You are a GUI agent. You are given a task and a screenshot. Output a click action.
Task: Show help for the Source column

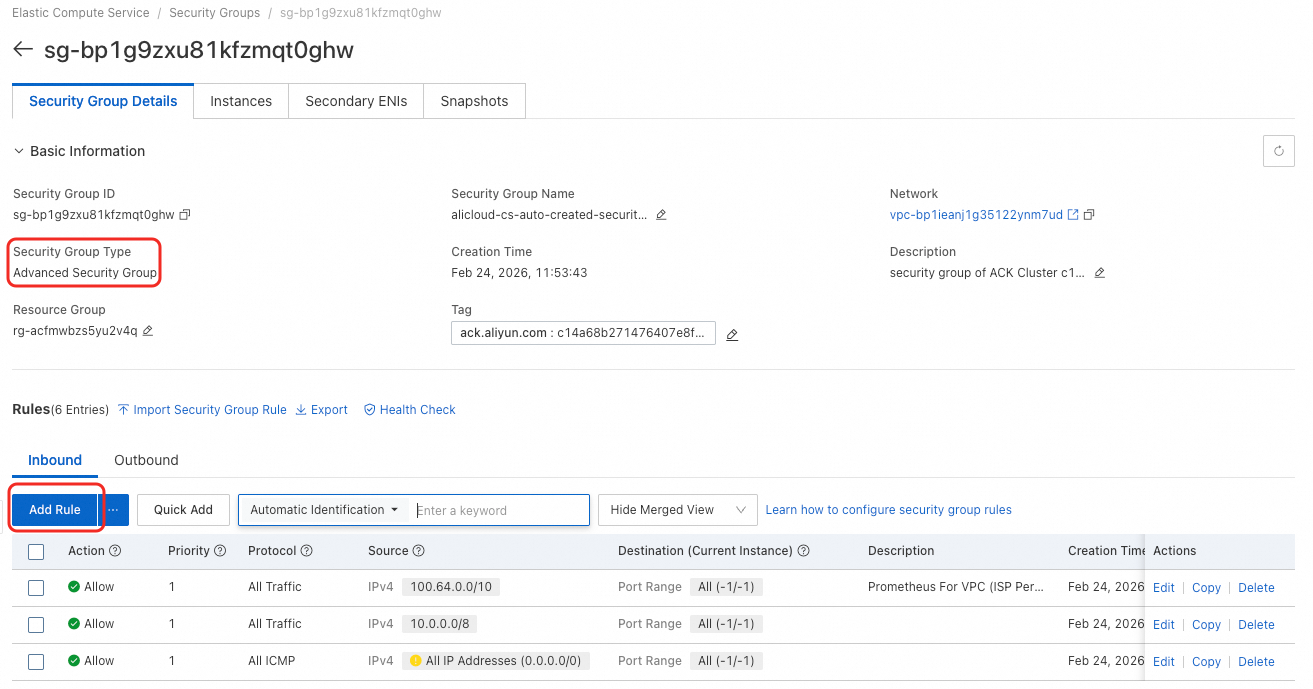coord(419,551)
